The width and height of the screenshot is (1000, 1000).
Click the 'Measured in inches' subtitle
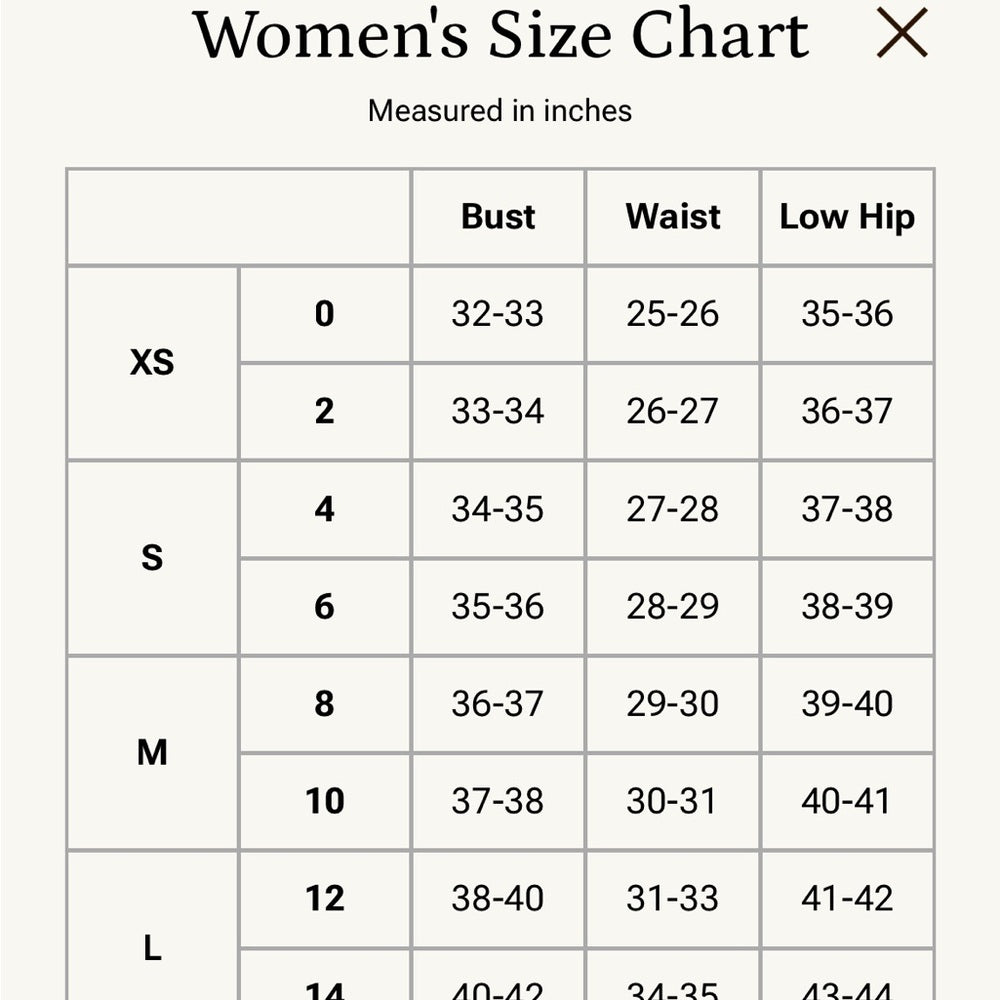pyautogui.click(x=500, y=110)
